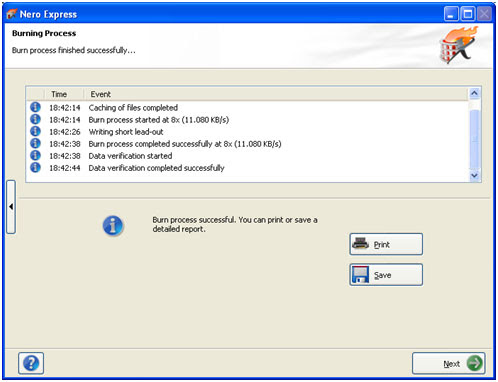The image size is (498, 382).
Task: Select 'Burn process completed successfully at 8x' event
Action: click(x=185, y=144)
